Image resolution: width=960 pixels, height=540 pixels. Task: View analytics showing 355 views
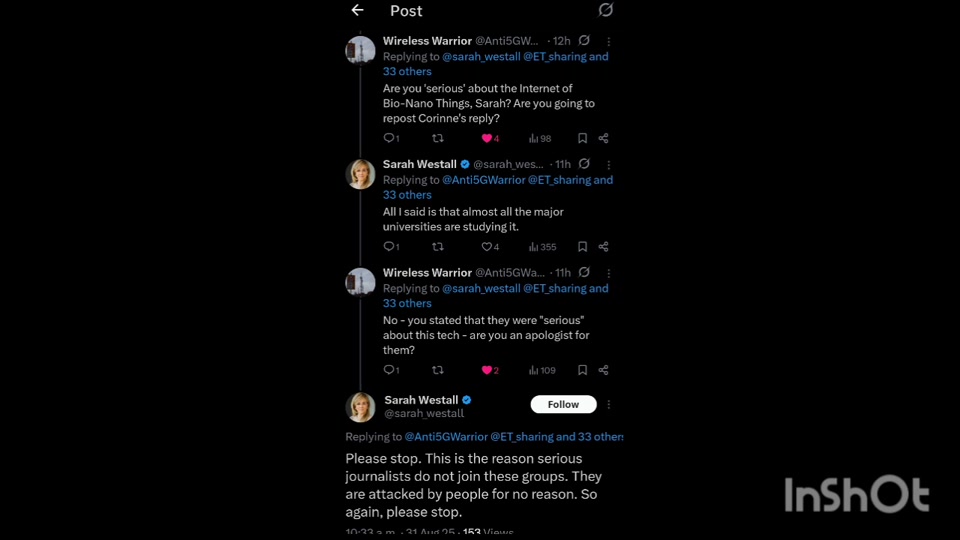pyautogui.click(x=542, y=246)
